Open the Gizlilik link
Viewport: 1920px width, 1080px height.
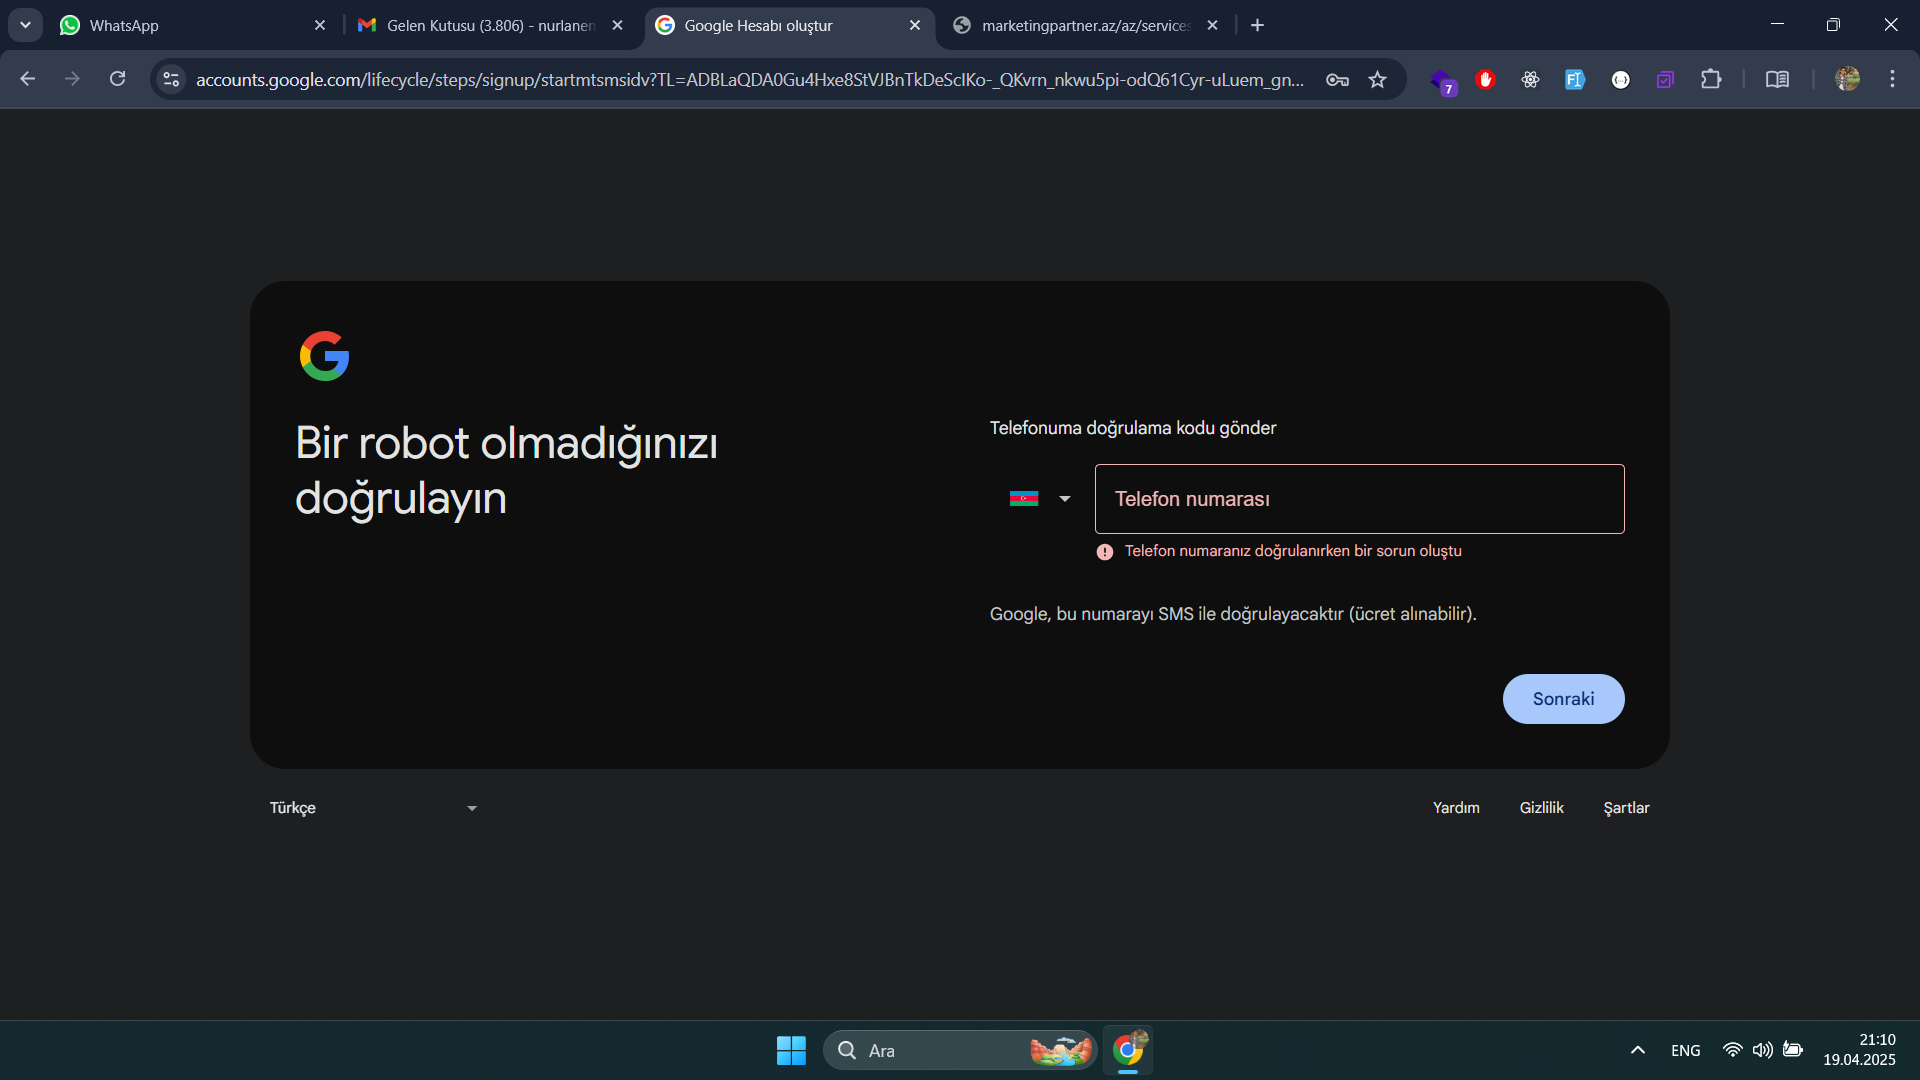coord(1541,807)
